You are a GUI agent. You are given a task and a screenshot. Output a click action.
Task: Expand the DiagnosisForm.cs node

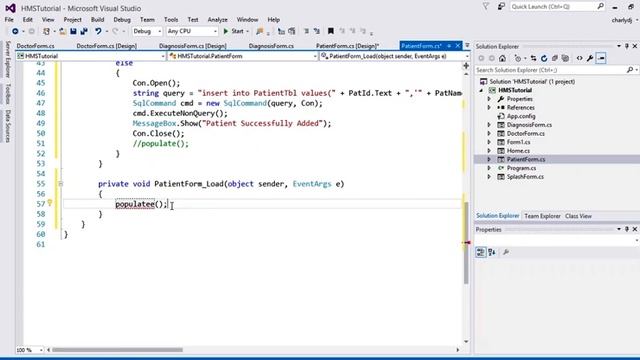coord(489,125)
